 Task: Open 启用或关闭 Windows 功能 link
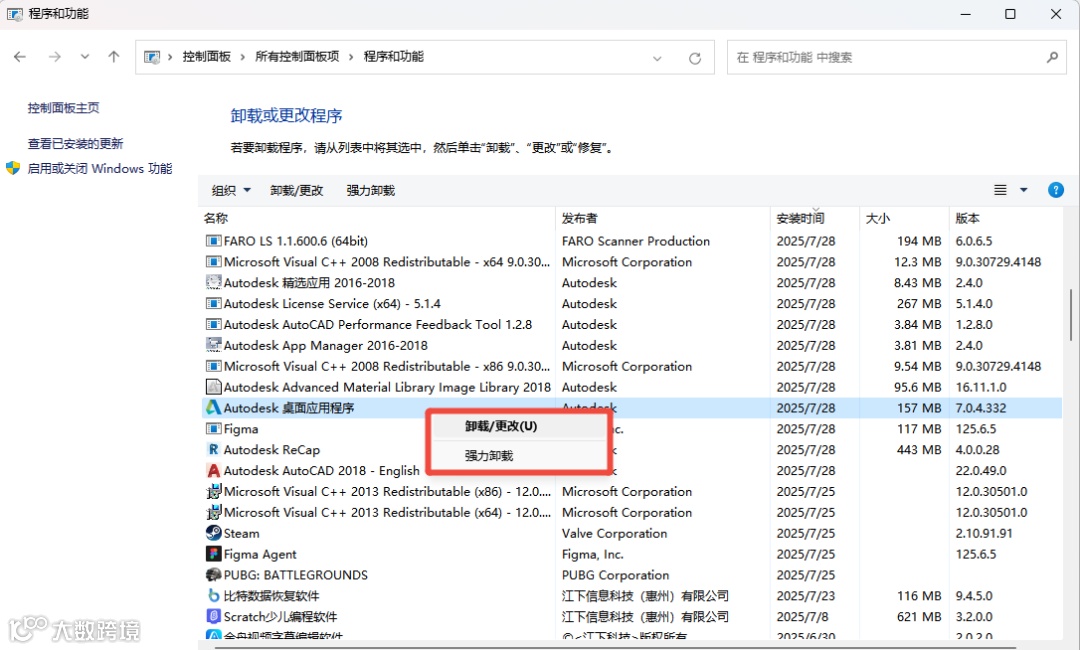coord(100,169)
